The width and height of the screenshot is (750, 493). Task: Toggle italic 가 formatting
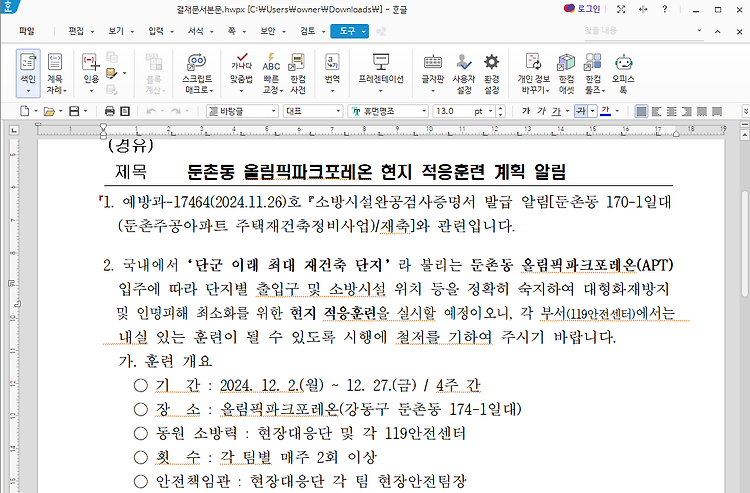point(541,111)
